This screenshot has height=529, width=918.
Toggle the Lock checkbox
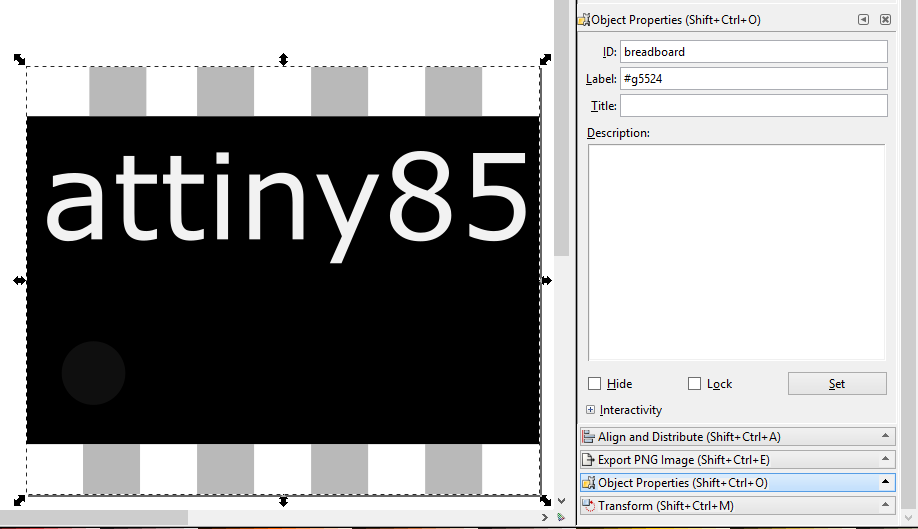(694, 383)
